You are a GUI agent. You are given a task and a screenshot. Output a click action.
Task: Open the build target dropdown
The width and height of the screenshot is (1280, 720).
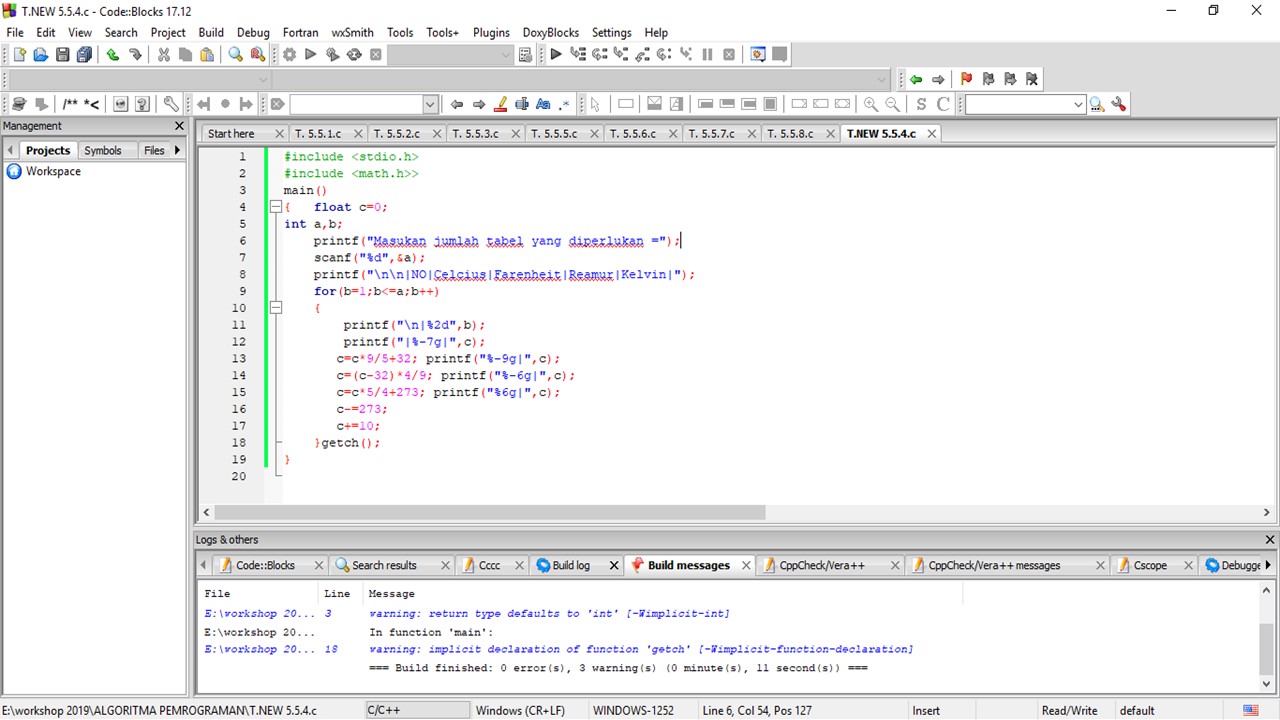pyautogui.click(x=505, y=55)
